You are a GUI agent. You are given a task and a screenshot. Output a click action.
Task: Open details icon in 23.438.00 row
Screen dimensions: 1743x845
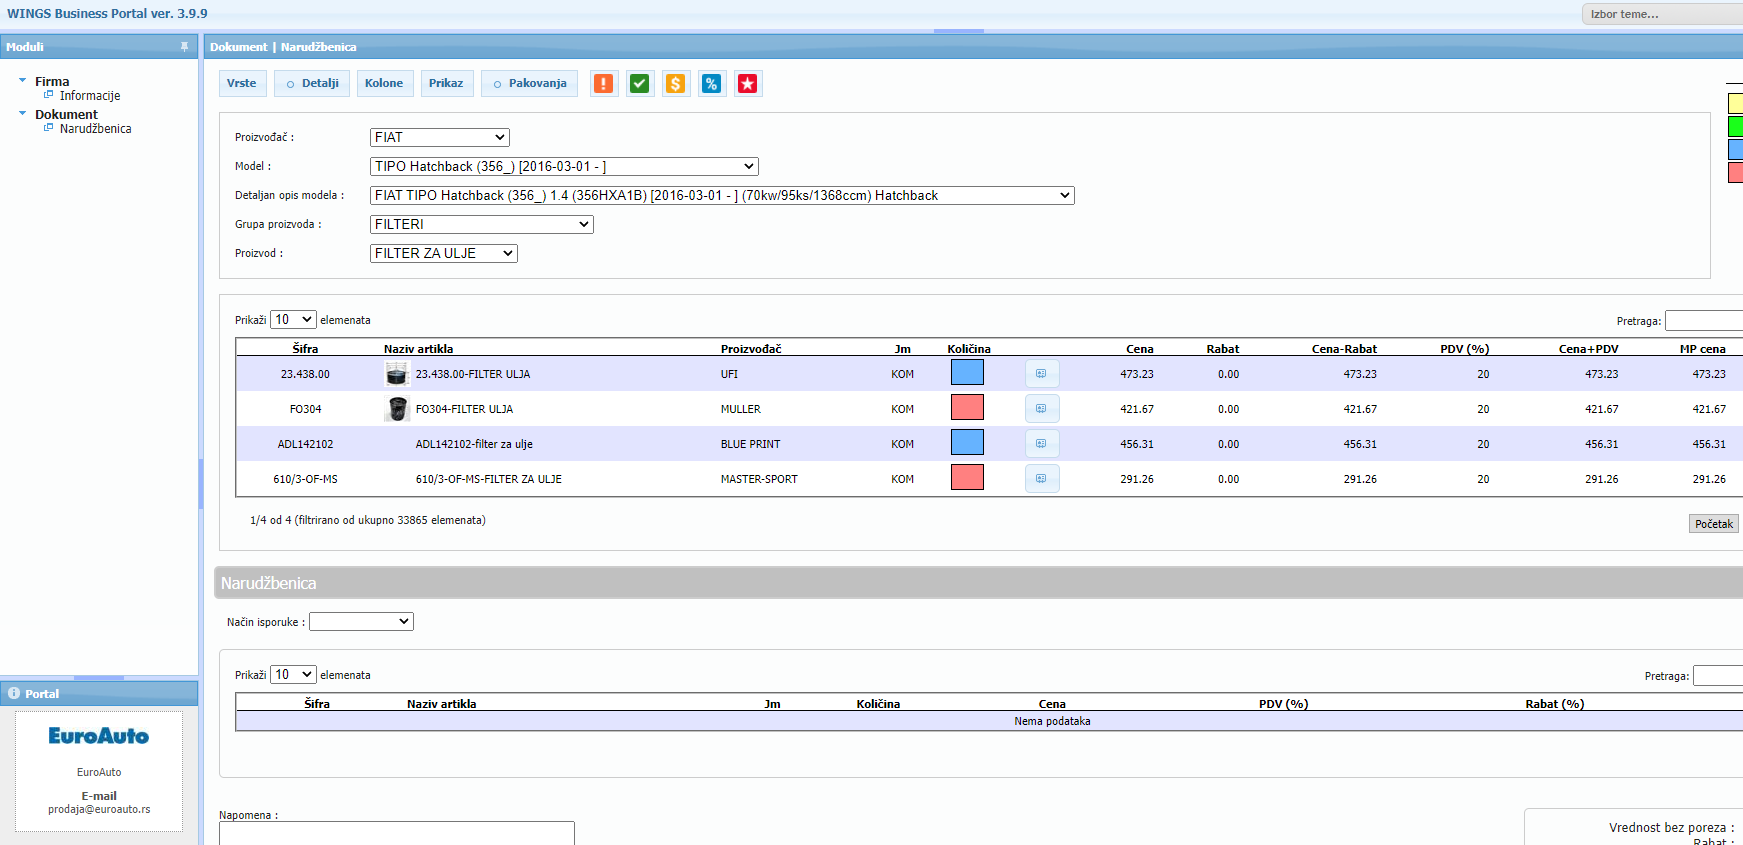pos(1042,374)
